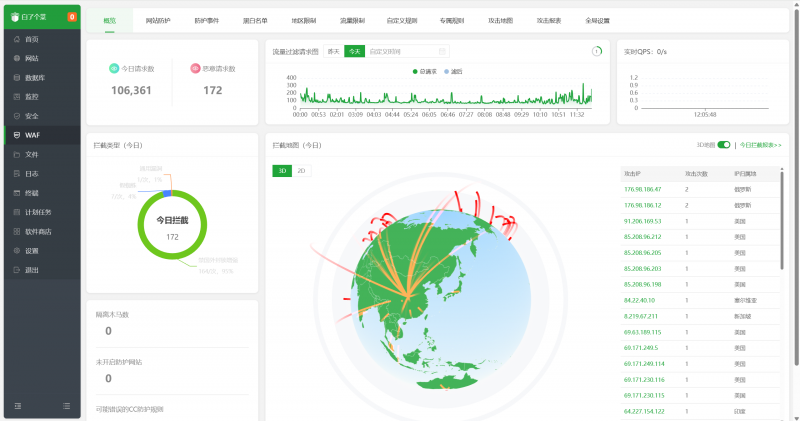Click the circular refresh timer icon on traffic chart

click(596, 51)
